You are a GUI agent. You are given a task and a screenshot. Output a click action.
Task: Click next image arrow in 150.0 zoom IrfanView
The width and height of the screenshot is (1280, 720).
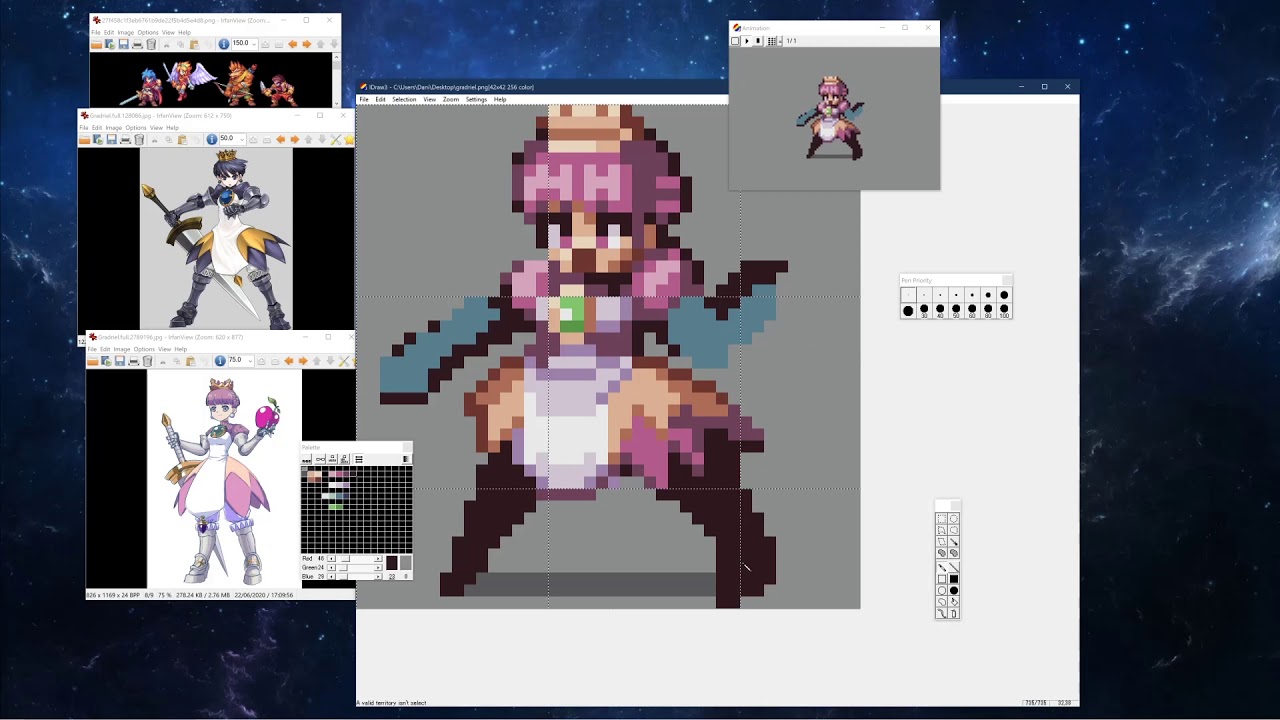(x=307, y=44)
